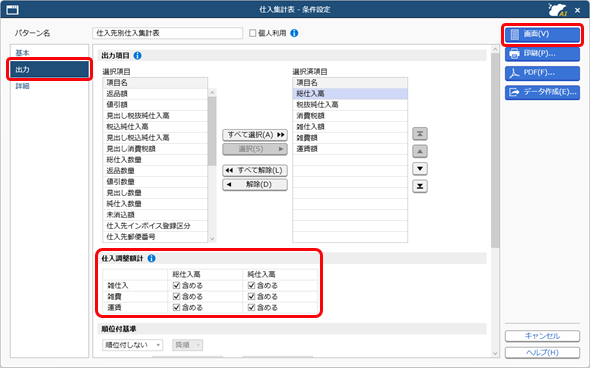590x368 pixels.
Task: Switch to 詳細 tab
Action: click(49, 86)
